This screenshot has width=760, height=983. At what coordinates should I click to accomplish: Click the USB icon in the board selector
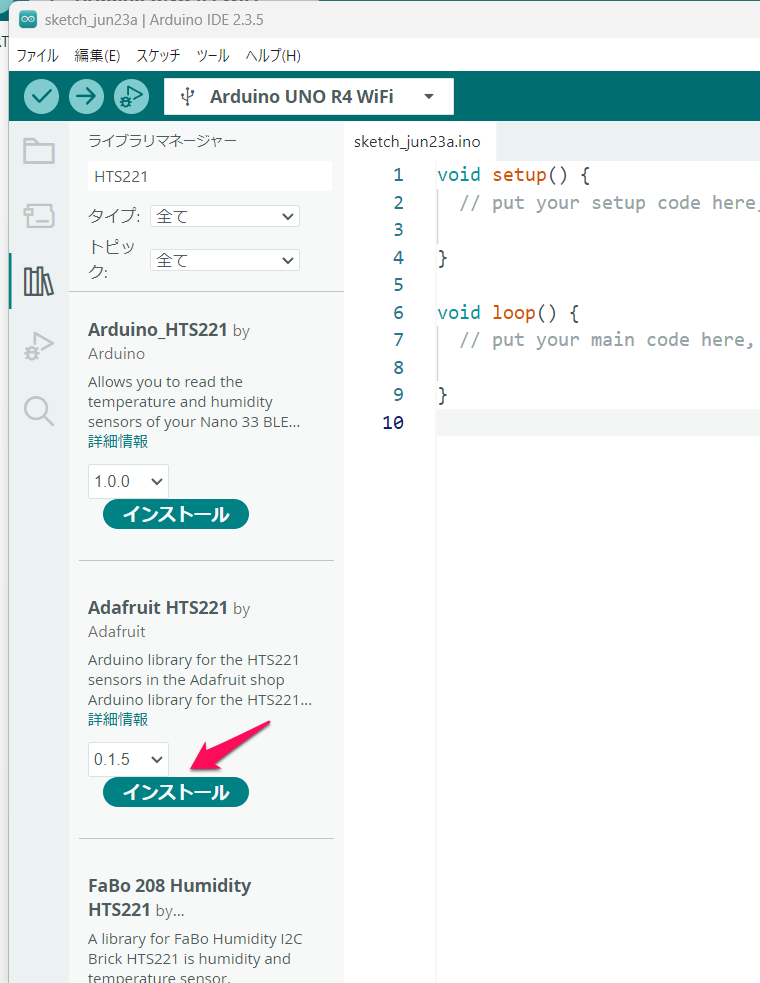coord(187,97)
